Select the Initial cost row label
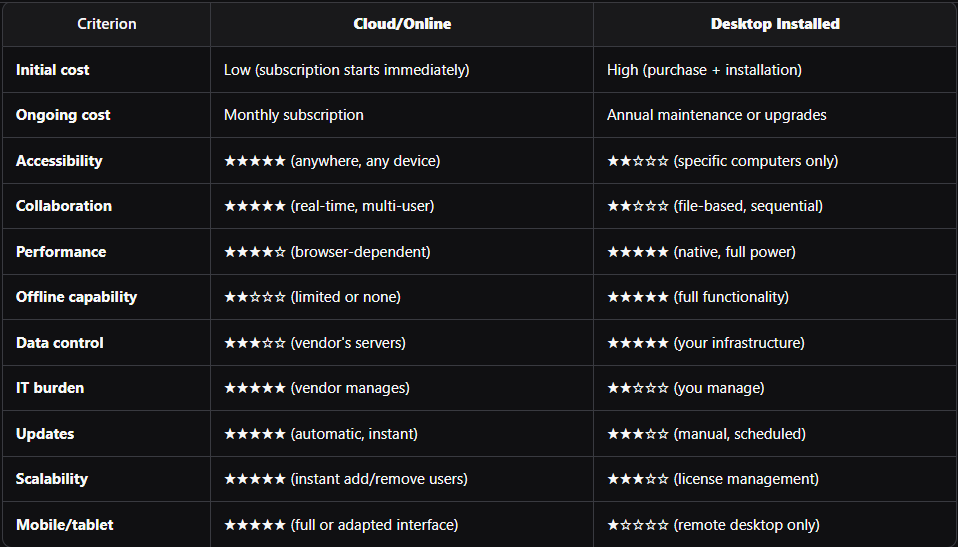Viewport: 958px width, 547px height. point(53,70)
